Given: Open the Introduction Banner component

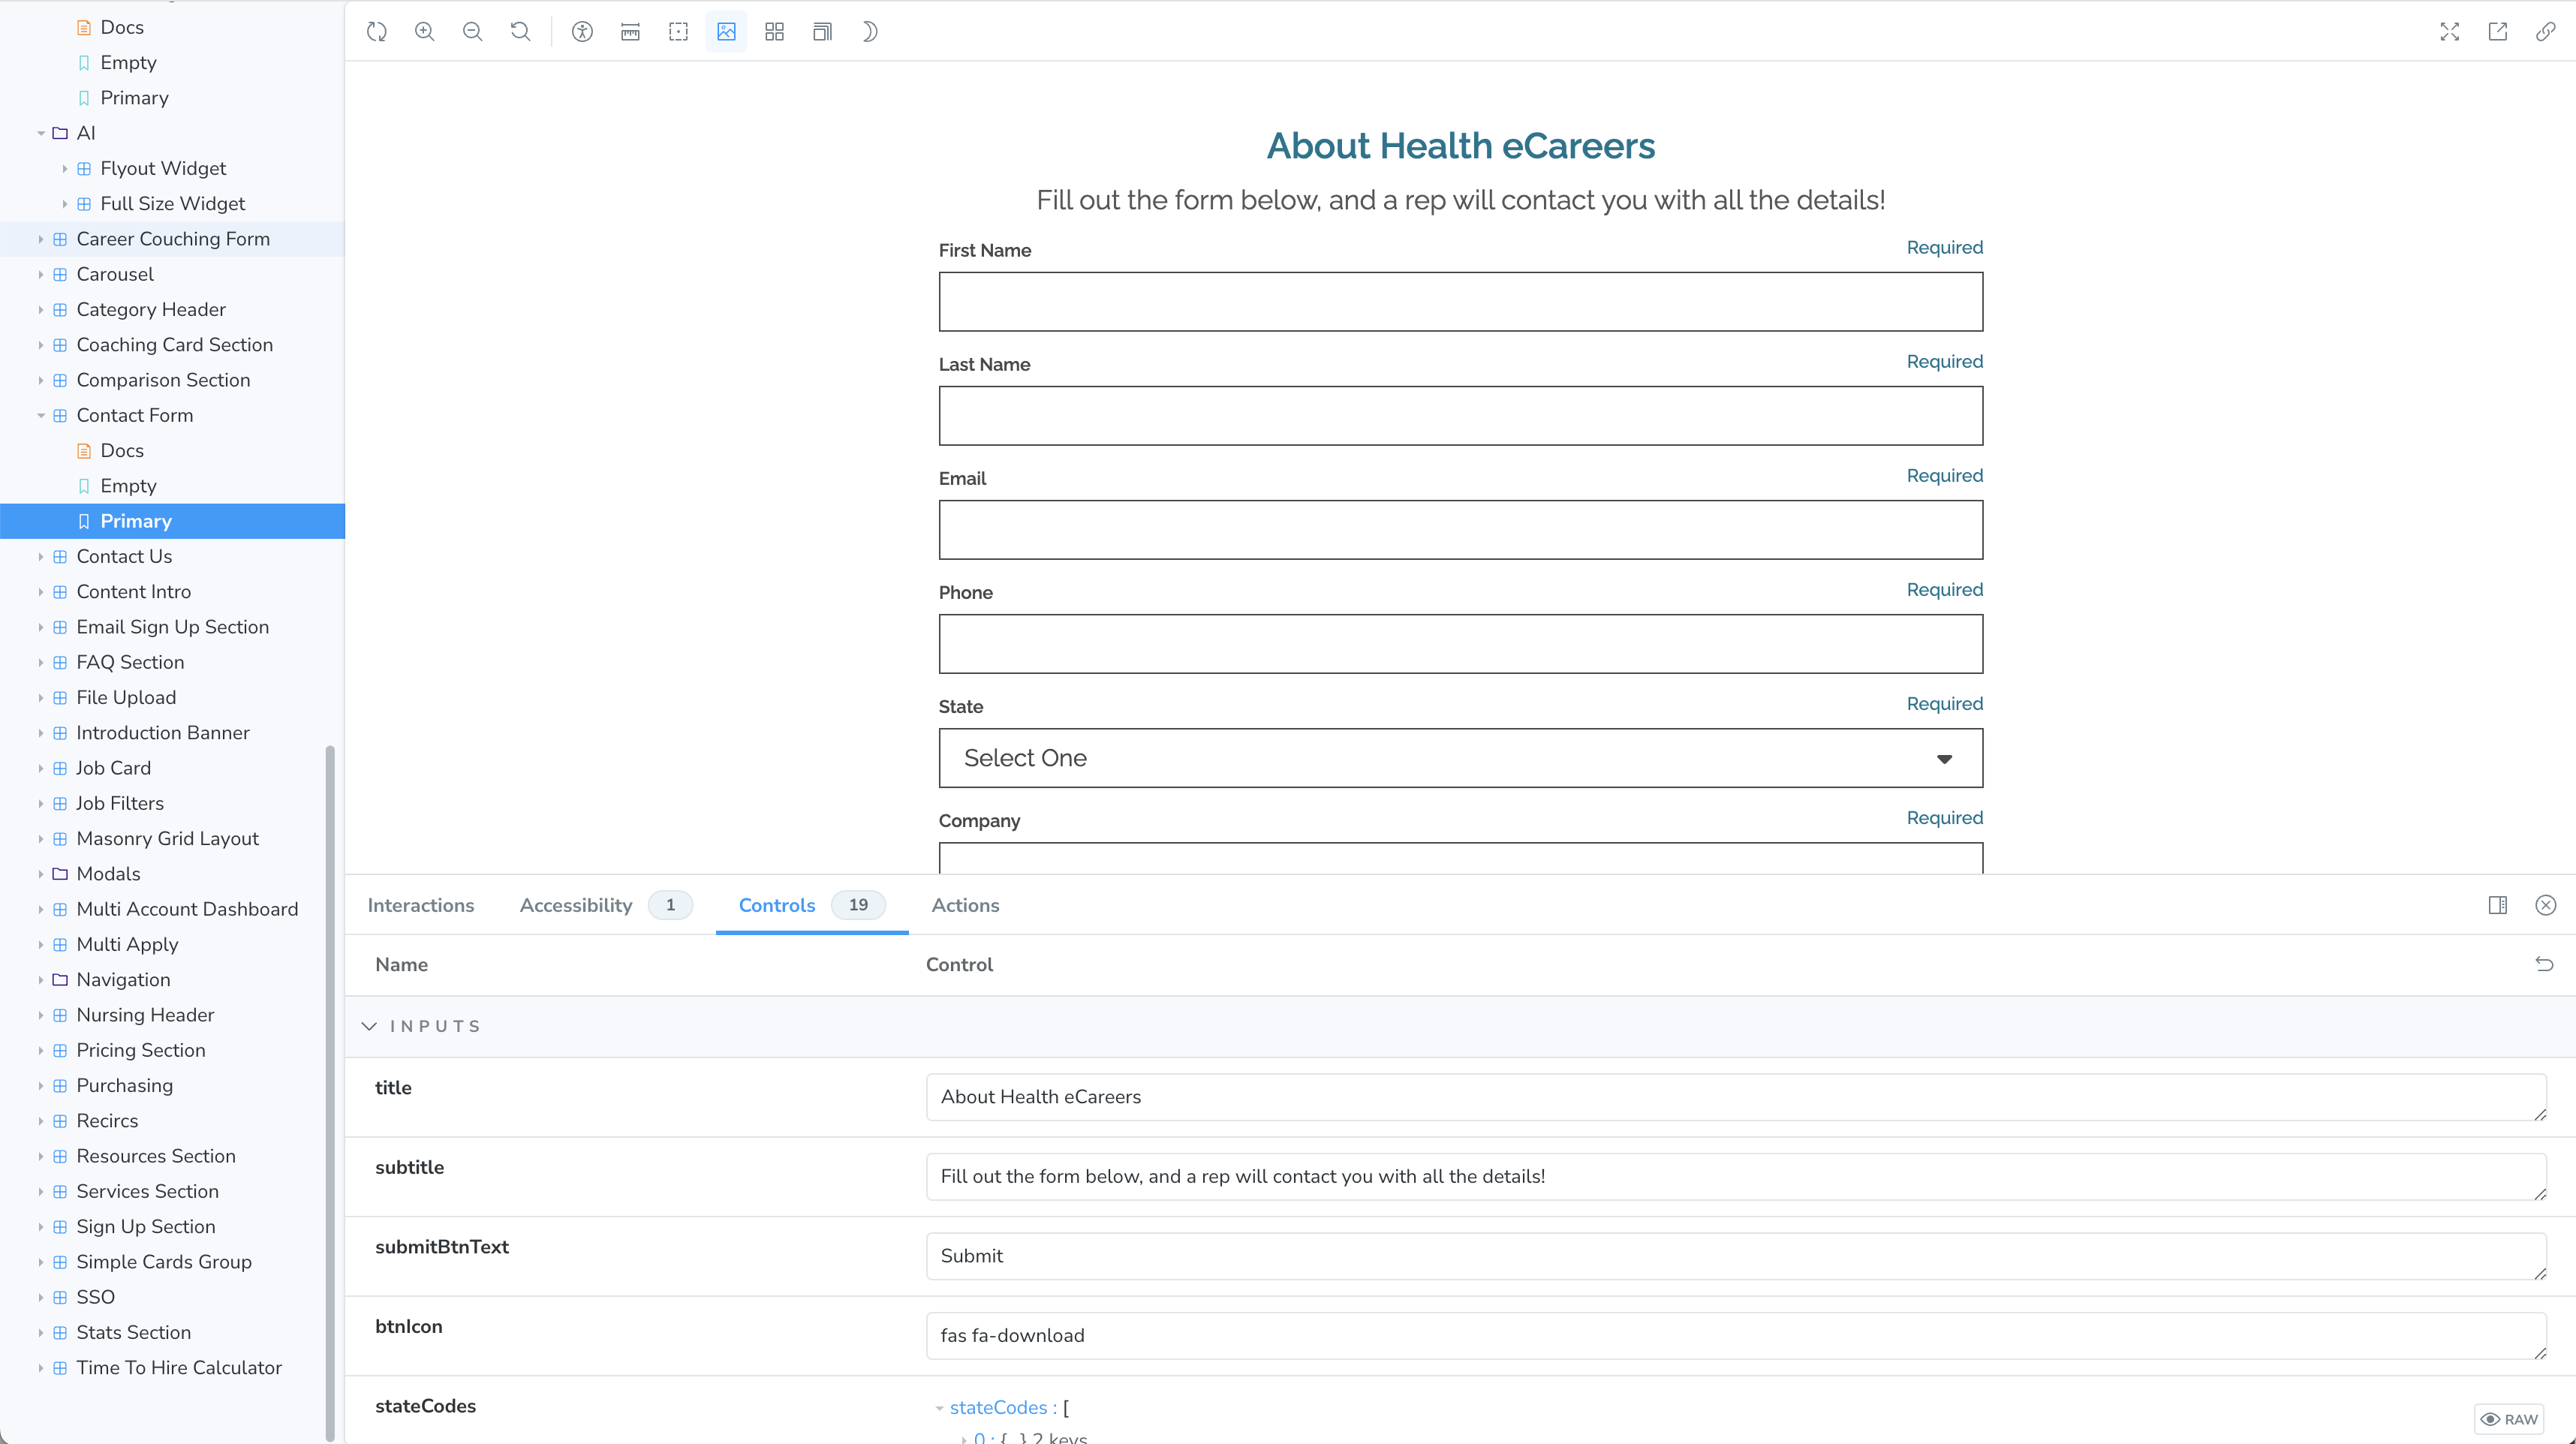Looking at the screenshot, I should click(163, 733).
